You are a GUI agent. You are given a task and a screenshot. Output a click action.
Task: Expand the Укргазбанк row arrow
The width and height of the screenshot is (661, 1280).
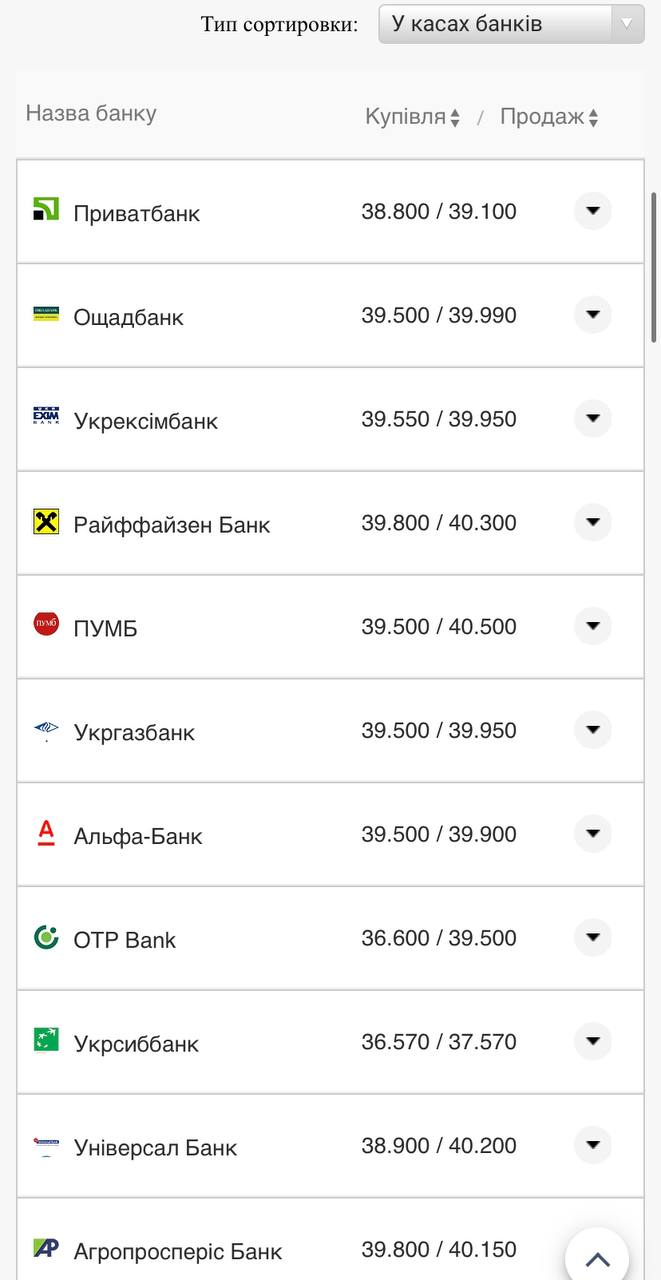[x=592, y=730]
